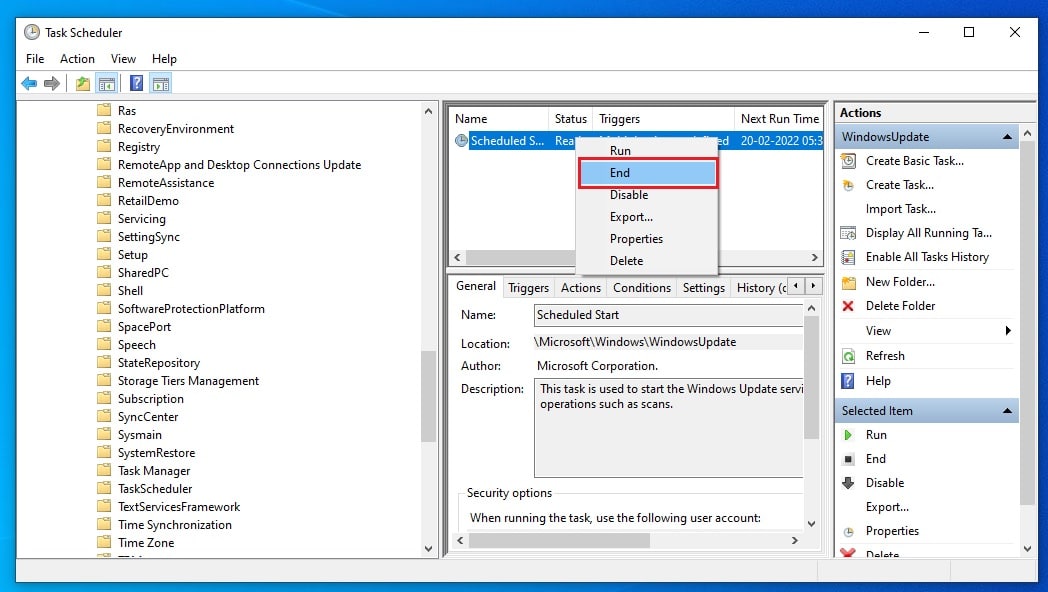Click Export... under Selected Item
The image size is (1048, 592).
887,507
